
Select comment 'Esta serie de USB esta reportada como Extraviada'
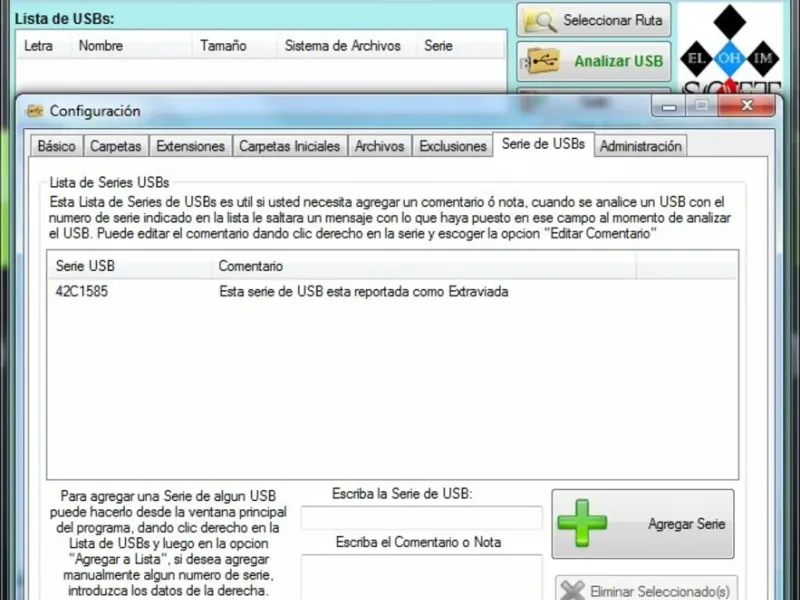(x=364, y=292)
